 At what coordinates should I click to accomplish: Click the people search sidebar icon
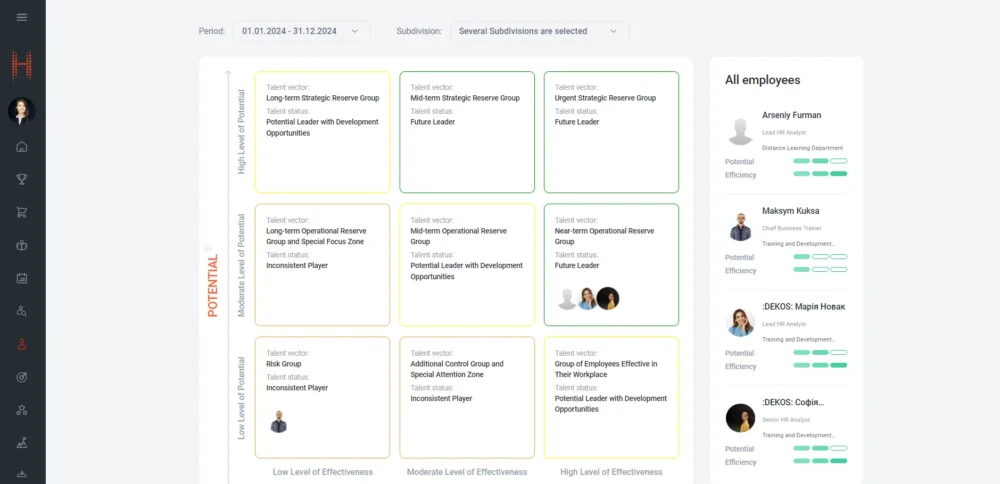[22, 311]
